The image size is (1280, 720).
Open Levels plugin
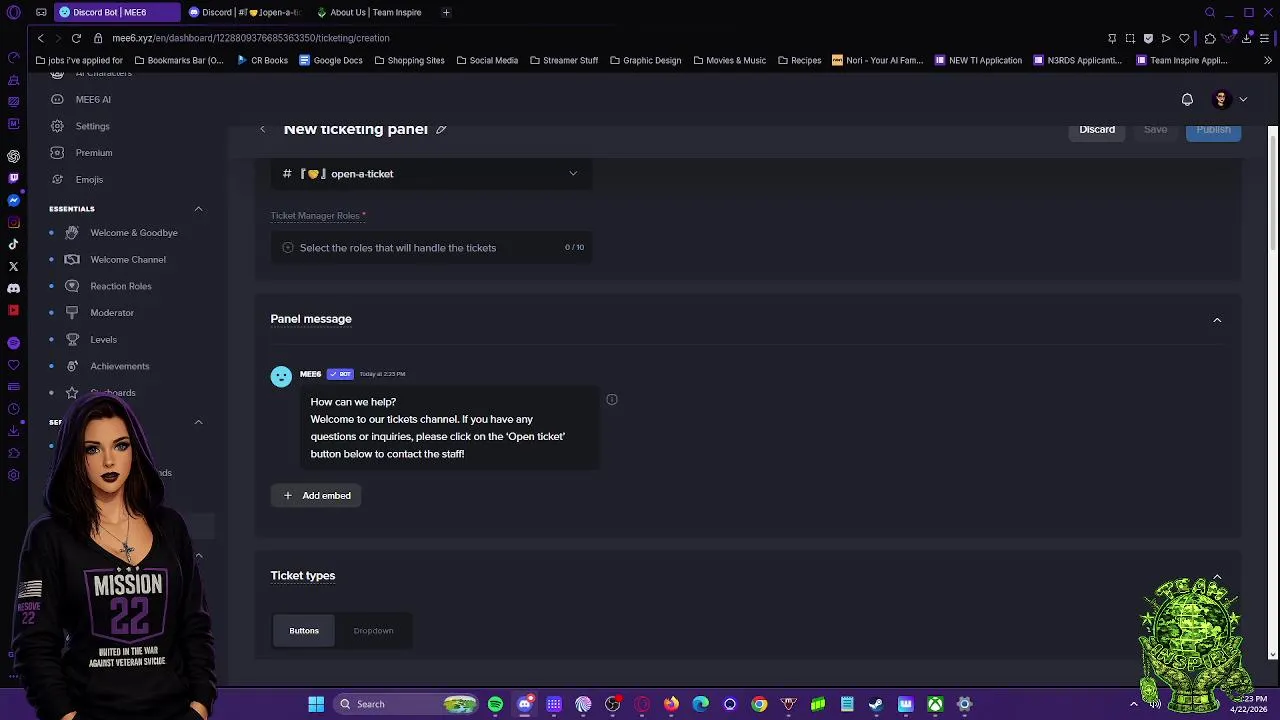[103, 340]
